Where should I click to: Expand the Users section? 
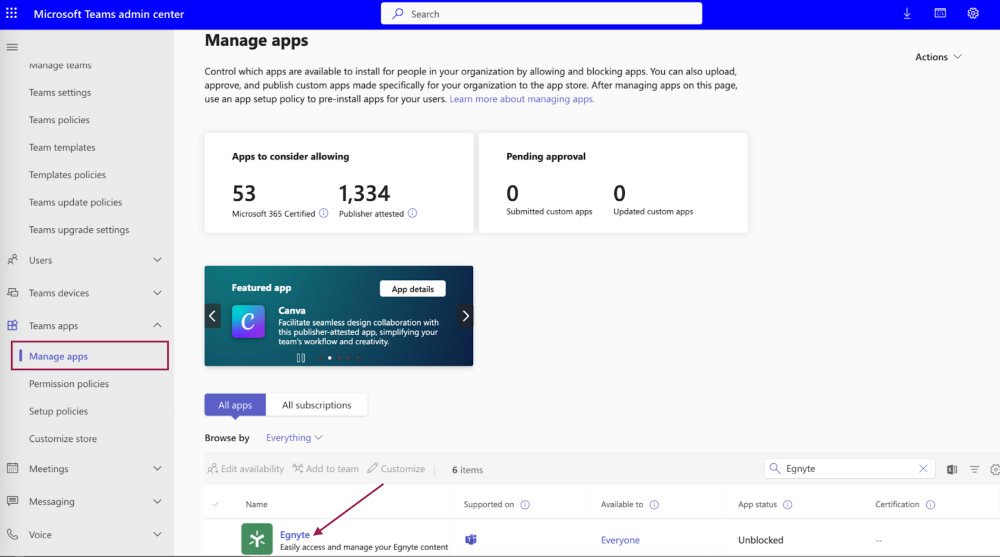(x=158, y=260)
